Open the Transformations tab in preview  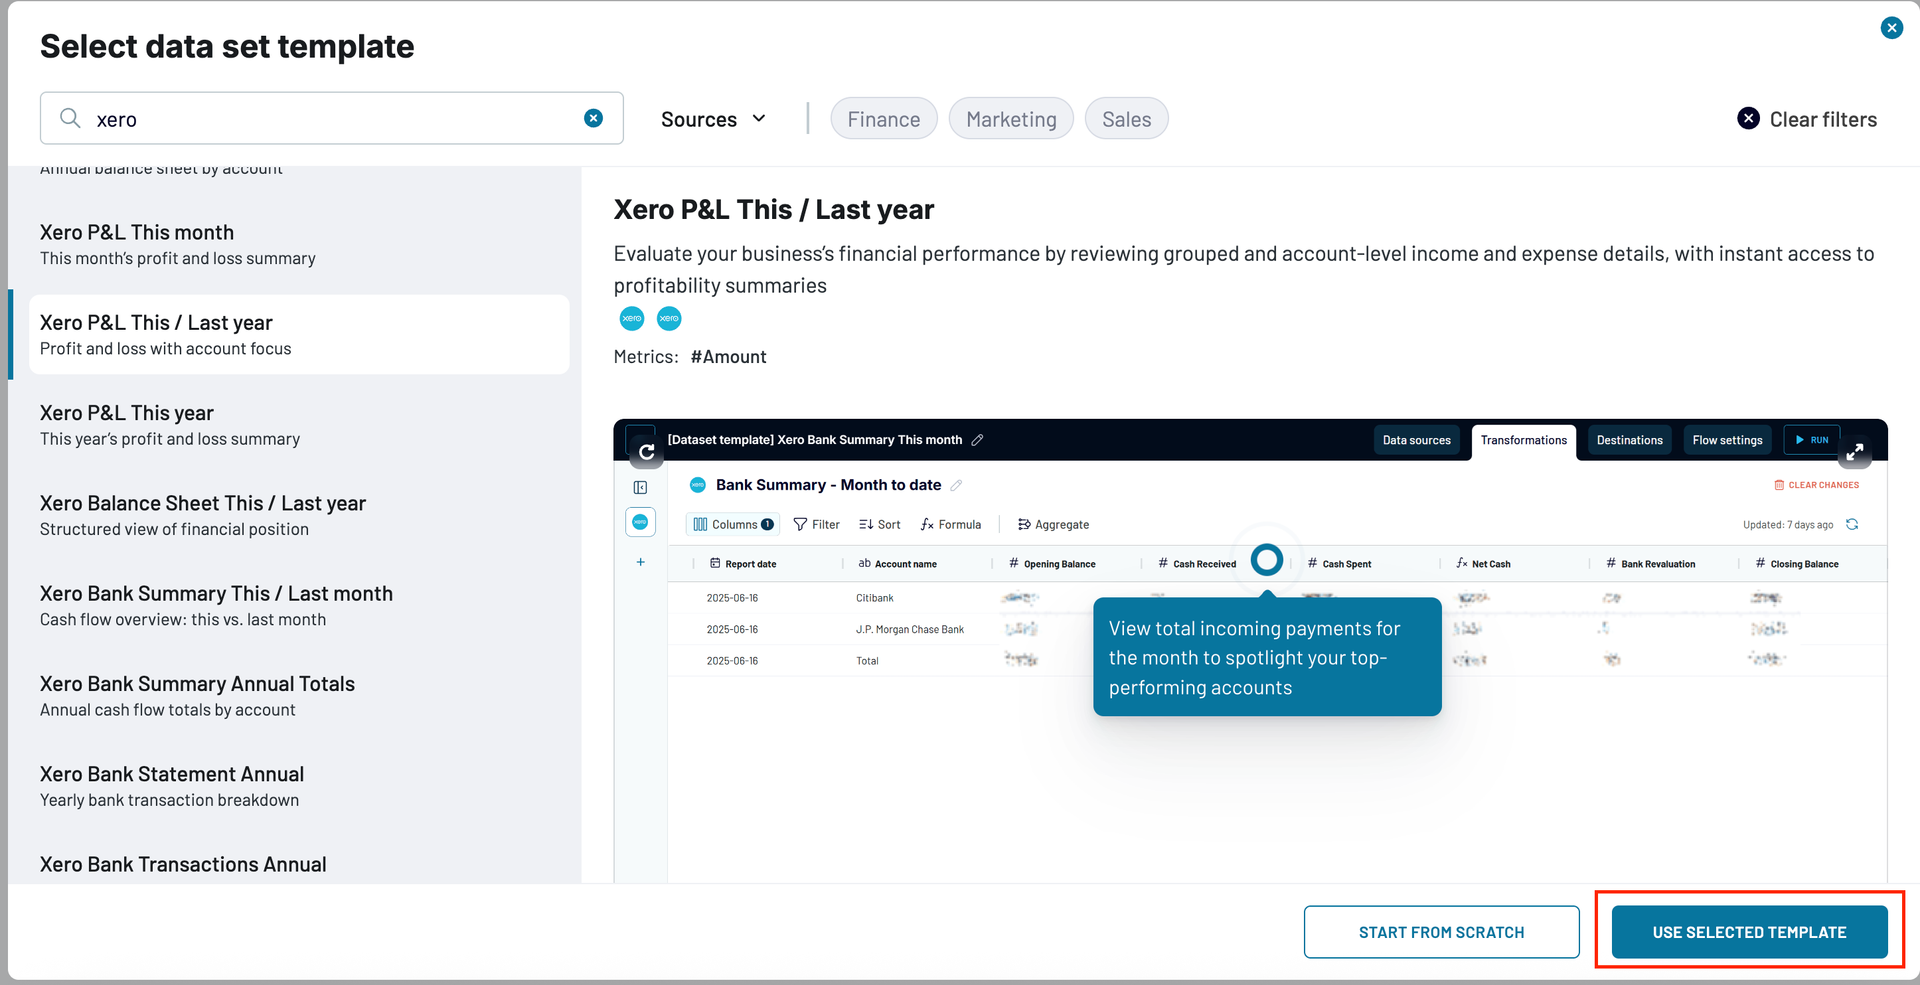(1523, 440)
